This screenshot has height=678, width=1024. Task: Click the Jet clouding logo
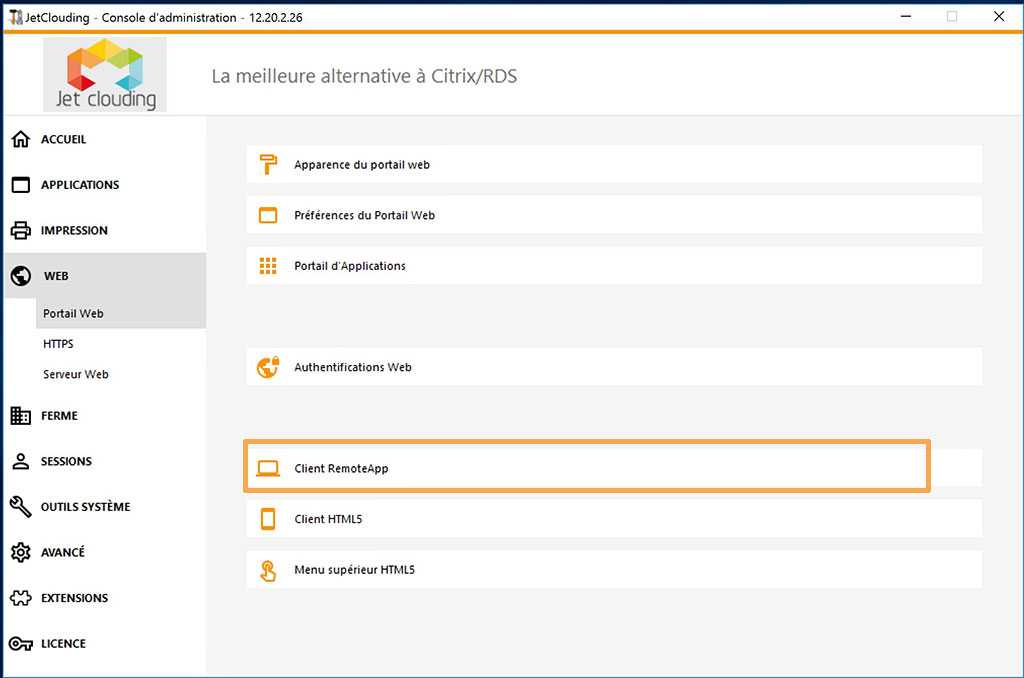(x=104, y=73)
